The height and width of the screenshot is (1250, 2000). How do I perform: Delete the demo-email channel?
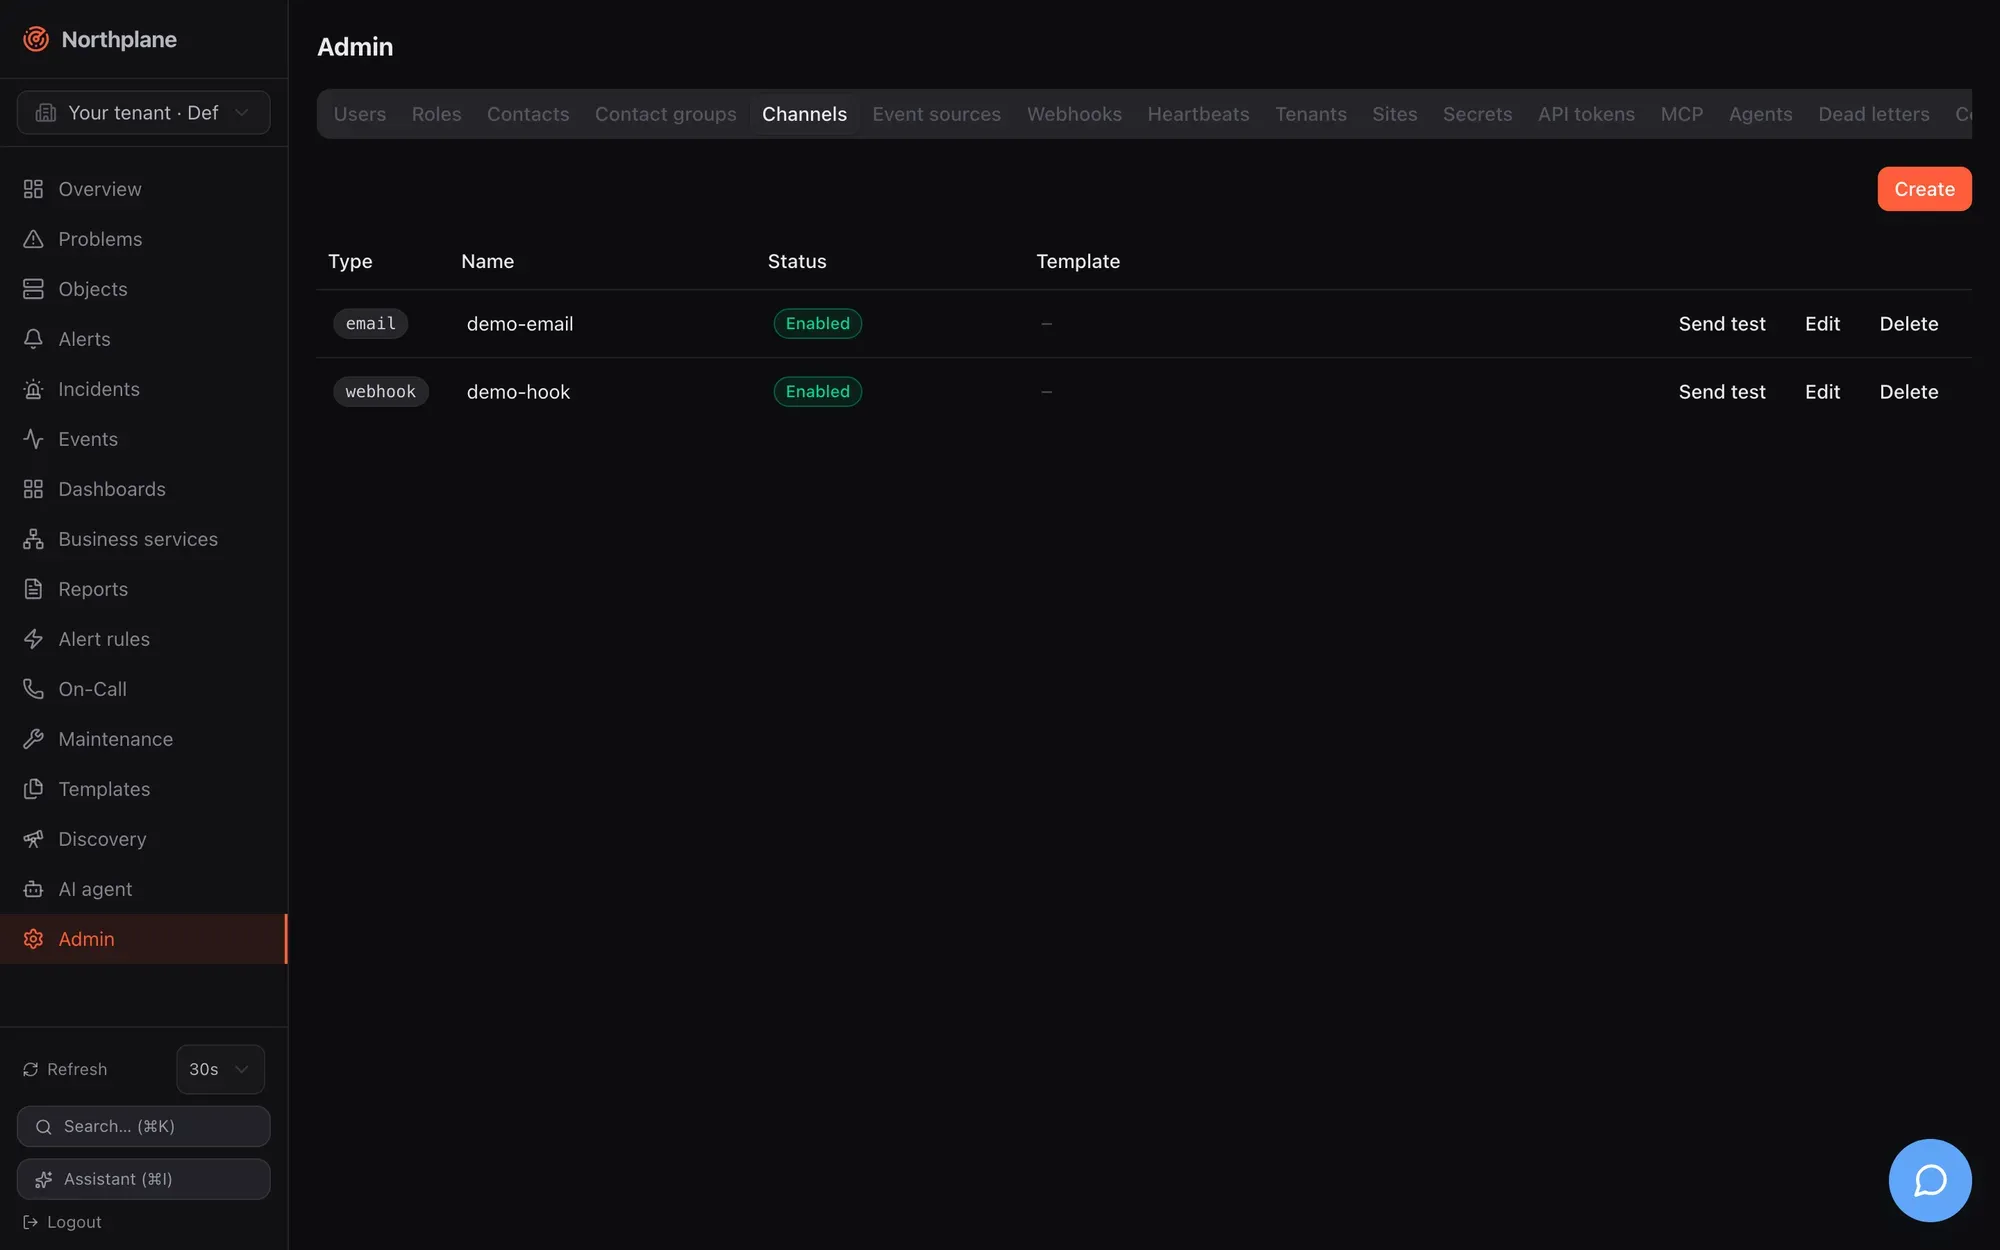pos(1908,324)
